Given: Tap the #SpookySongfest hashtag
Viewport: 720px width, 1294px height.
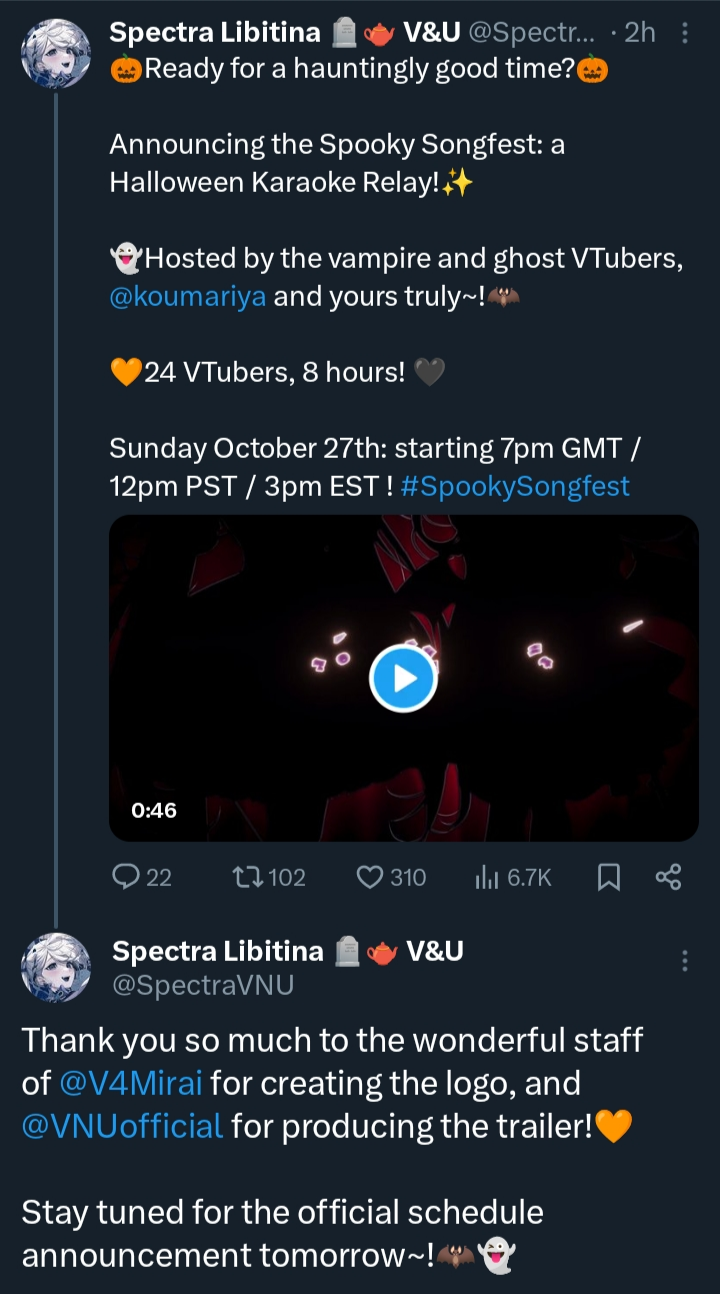Looking at the screenshot, I should click(515, 487).
